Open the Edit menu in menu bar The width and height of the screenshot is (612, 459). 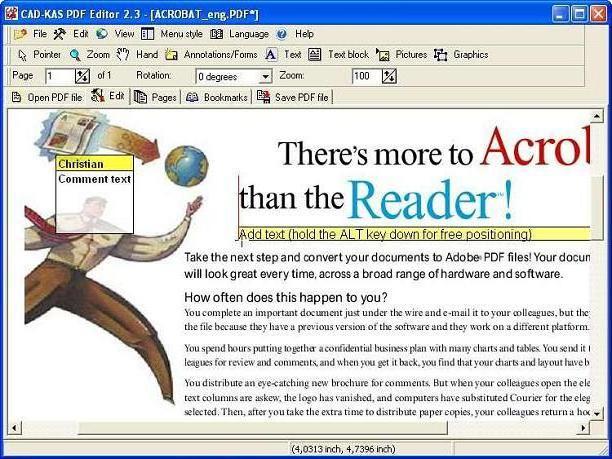(x=81, y=34)
